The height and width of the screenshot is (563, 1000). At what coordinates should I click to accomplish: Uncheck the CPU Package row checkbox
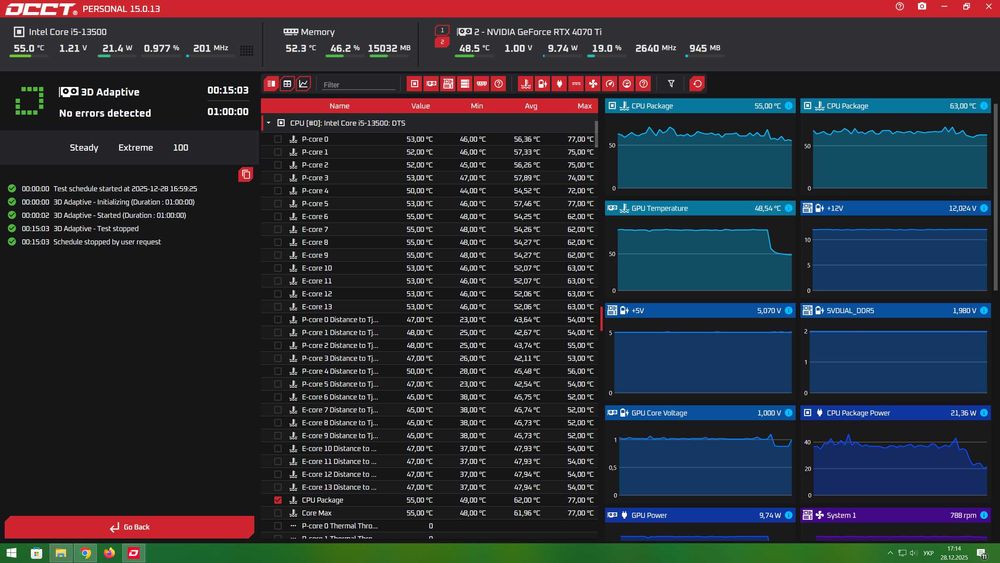point(277,500)
